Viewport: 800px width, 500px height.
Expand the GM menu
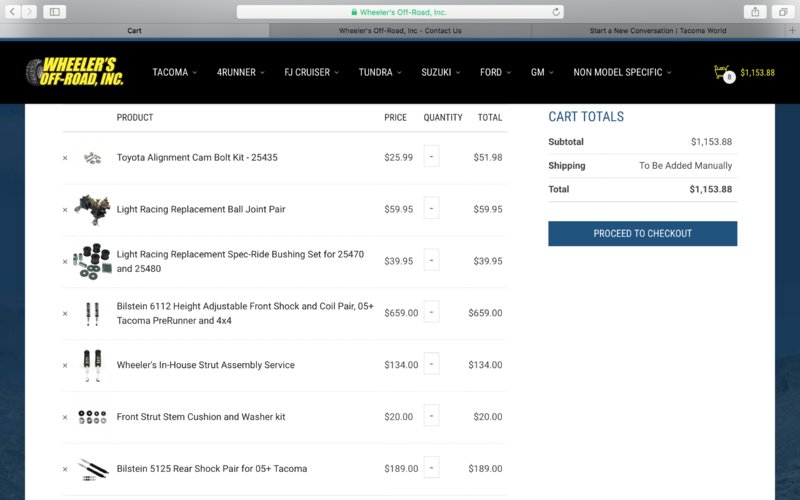pyautogui.click(x=542, y=72)
